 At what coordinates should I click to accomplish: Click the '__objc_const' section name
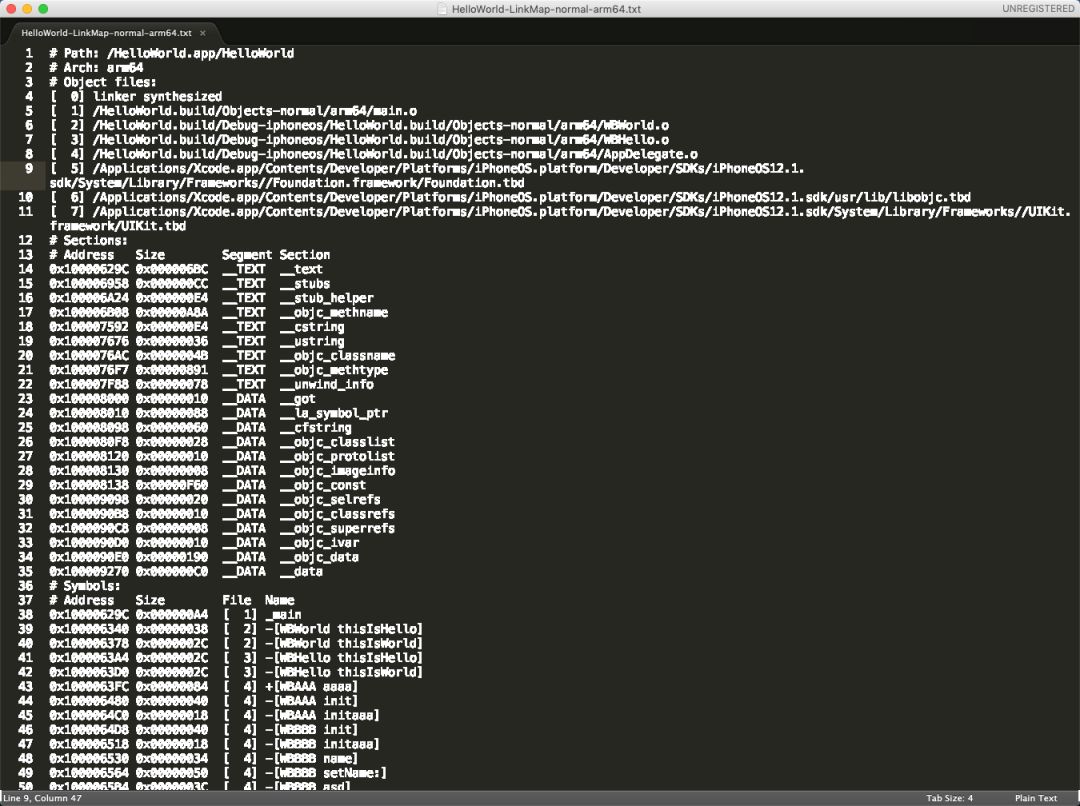point(323,486)
